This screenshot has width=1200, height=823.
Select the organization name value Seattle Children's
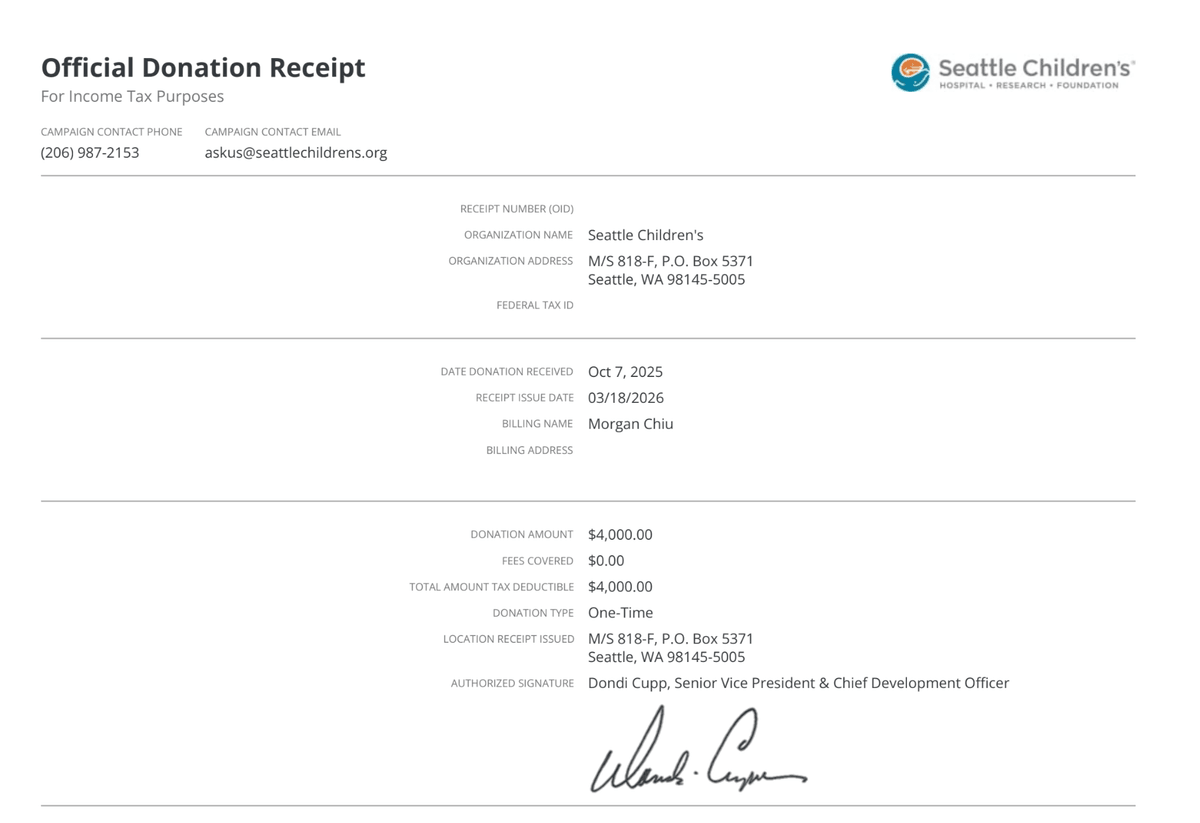click(x=646, y=235)
